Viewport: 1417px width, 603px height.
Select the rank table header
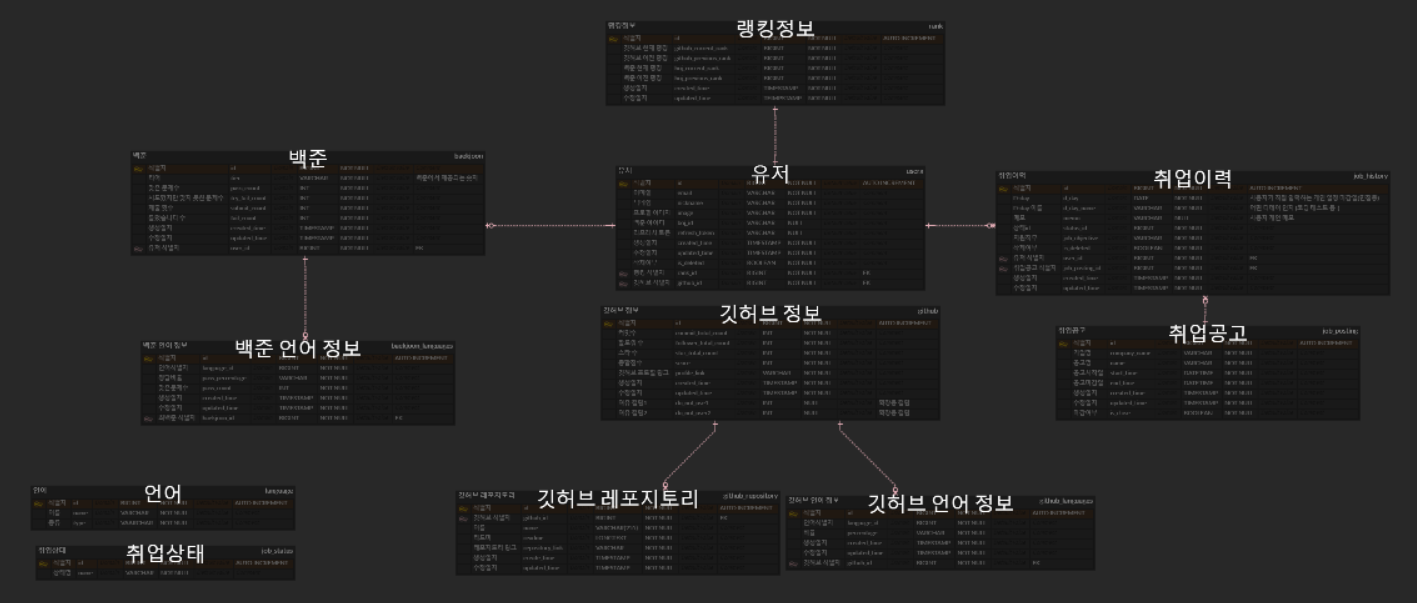coord(775,26)
